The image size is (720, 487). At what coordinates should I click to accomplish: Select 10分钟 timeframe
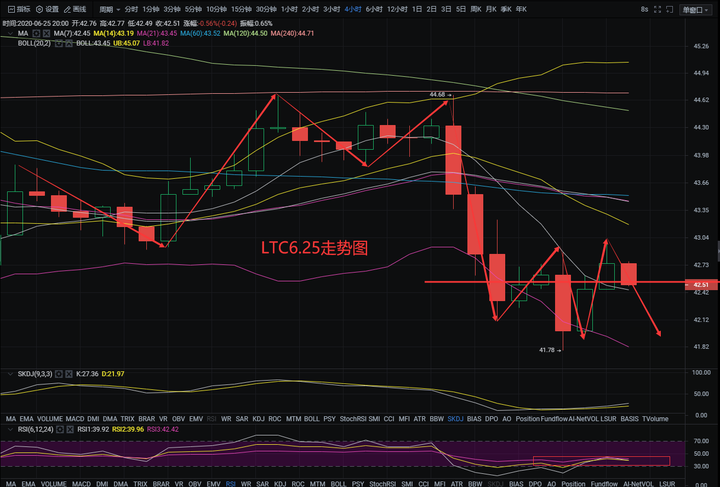pos(216,9)
